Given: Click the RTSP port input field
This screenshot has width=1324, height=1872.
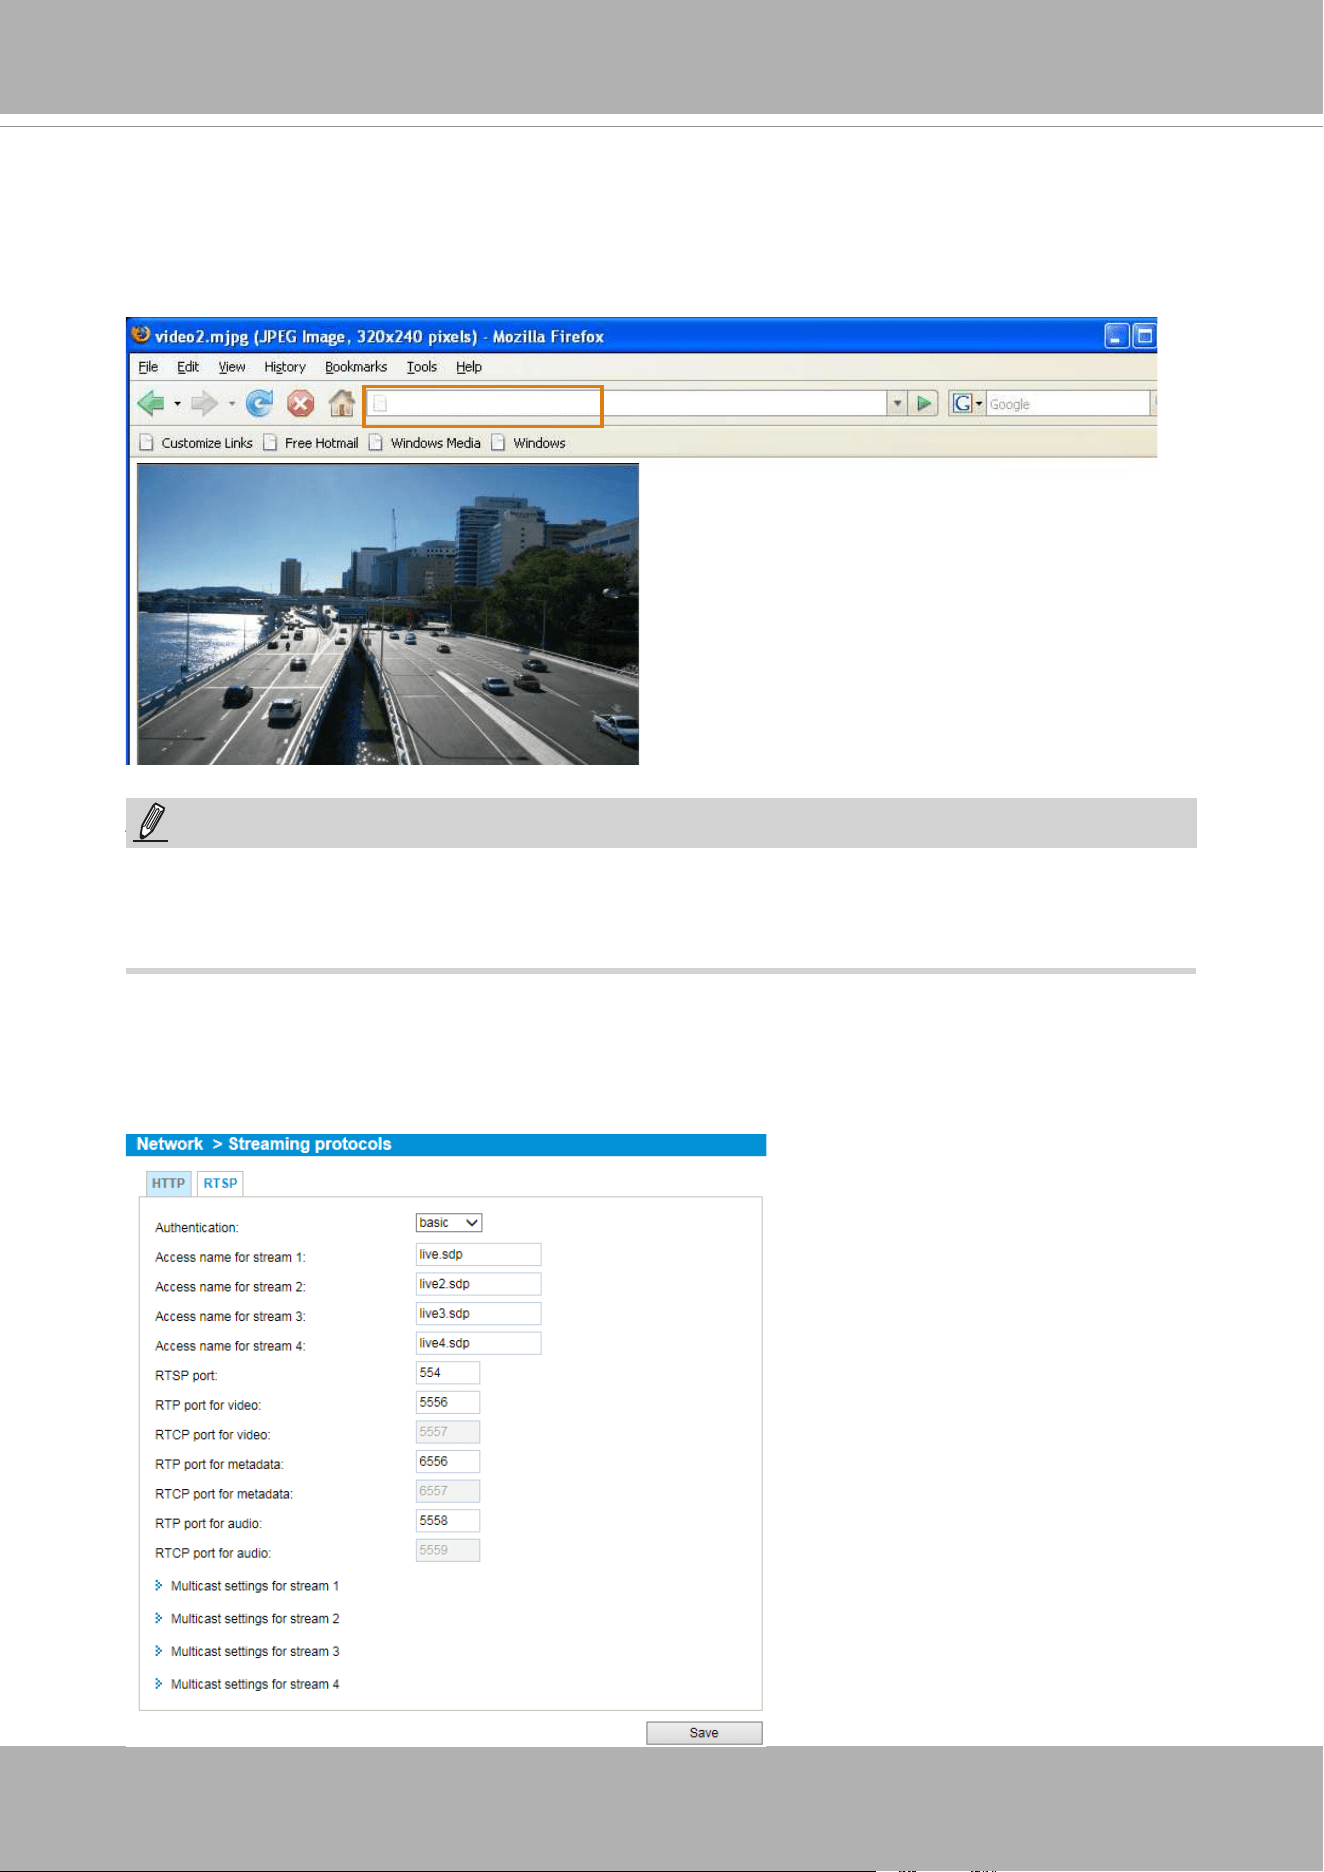Looking at the screenshot, I should [x=448, y=1373].
